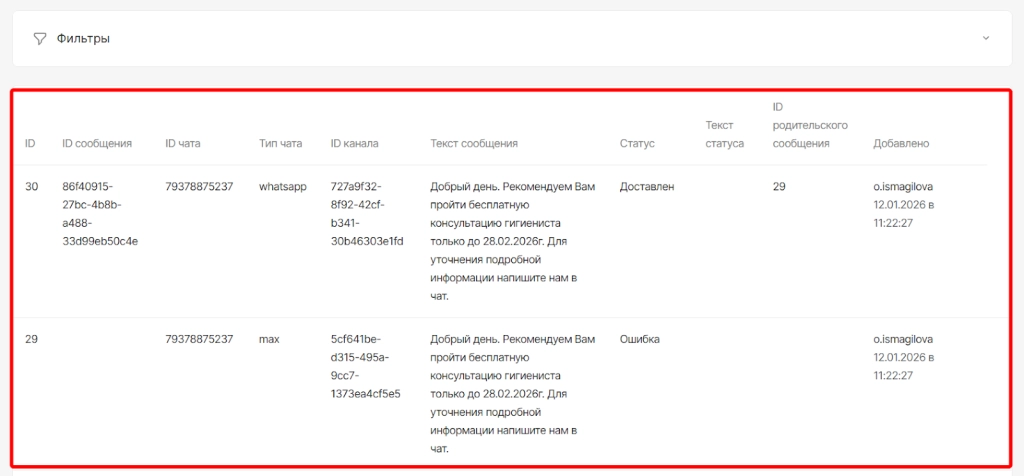
Task: Click the Статус column header
Action: pos(637,144)
